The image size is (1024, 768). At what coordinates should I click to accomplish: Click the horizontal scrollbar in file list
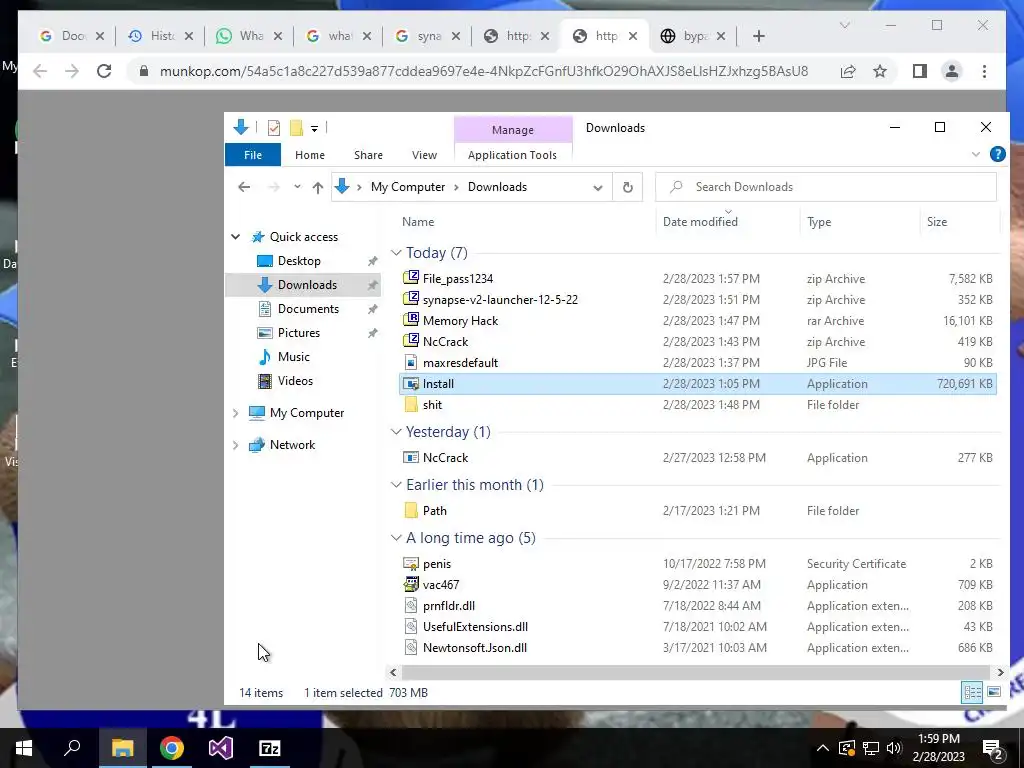click(x=696, y=672)
